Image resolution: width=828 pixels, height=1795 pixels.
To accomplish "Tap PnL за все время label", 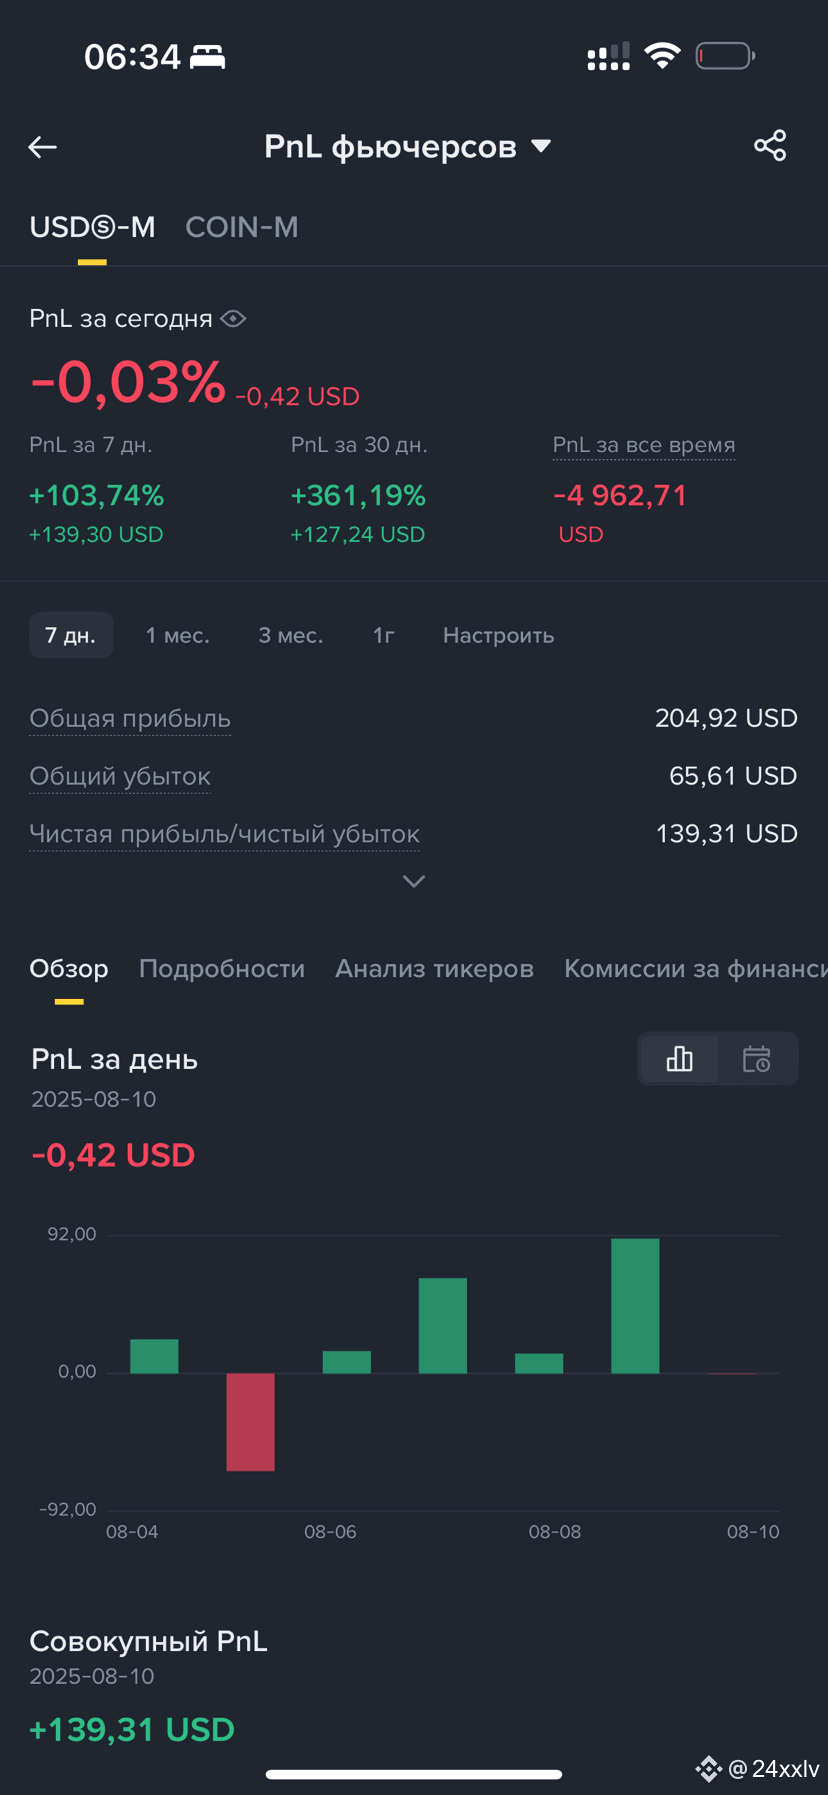I will pos(644,445).
